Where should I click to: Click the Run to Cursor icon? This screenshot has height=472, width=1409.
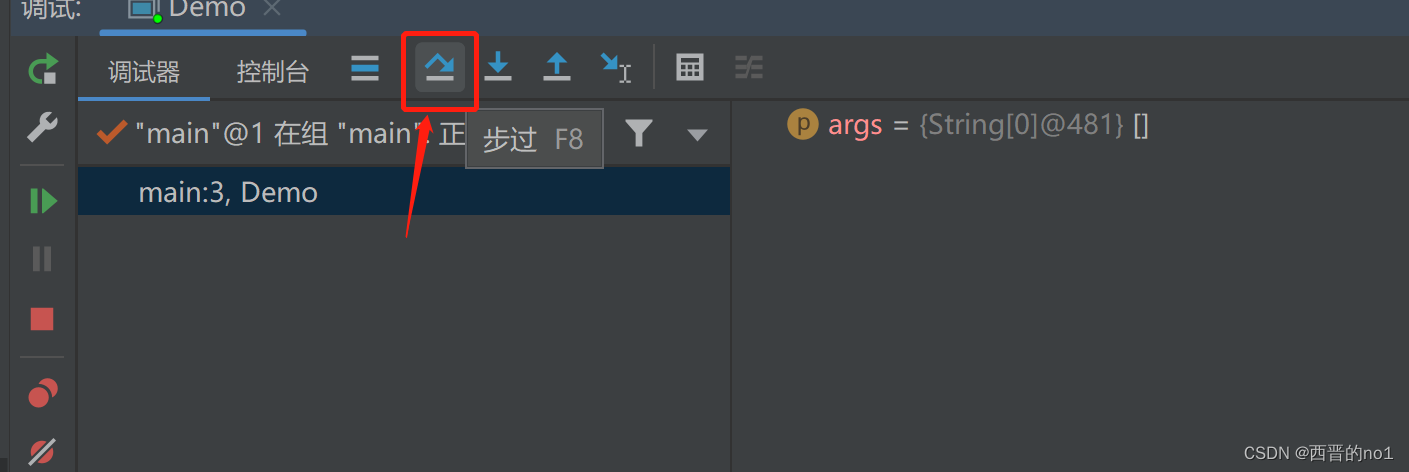click(x=615, y=68)
